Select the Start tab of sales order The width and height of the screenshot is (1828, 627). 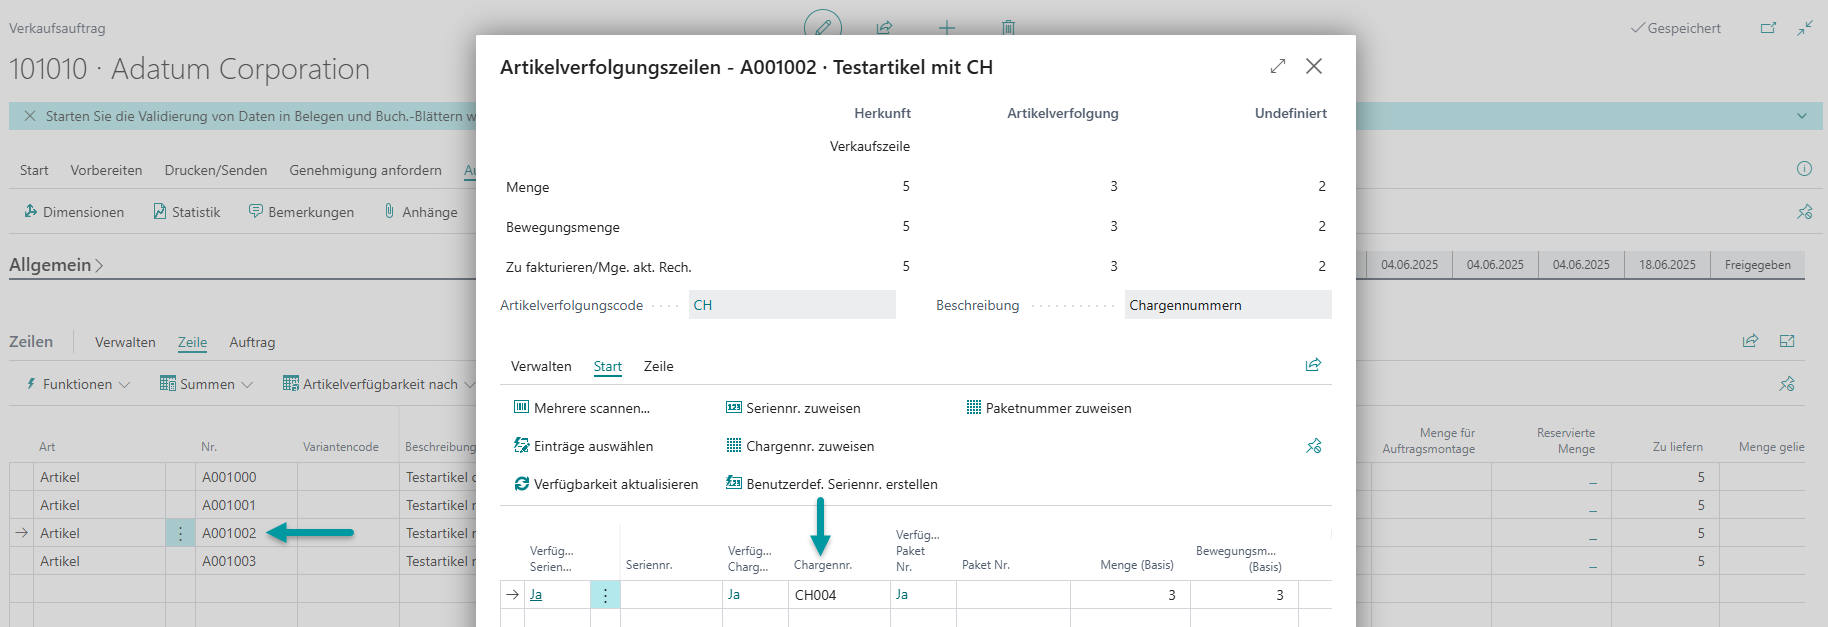point(34,170)
